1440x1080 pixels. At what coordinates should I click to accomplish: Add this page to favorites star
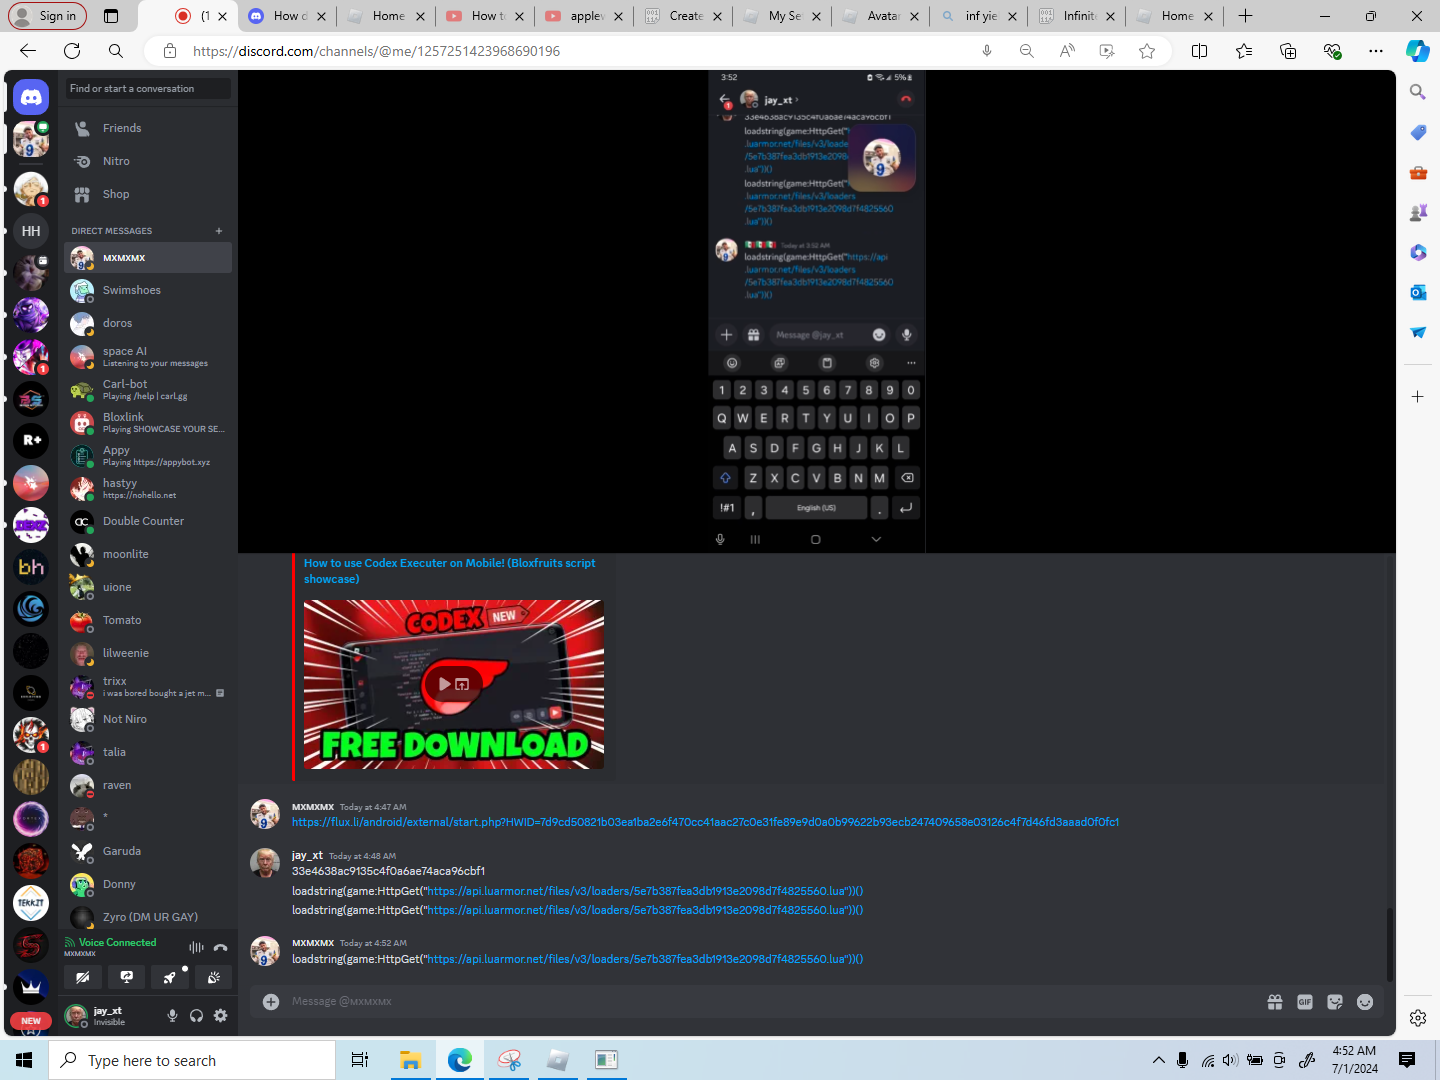click(1147, 51)
